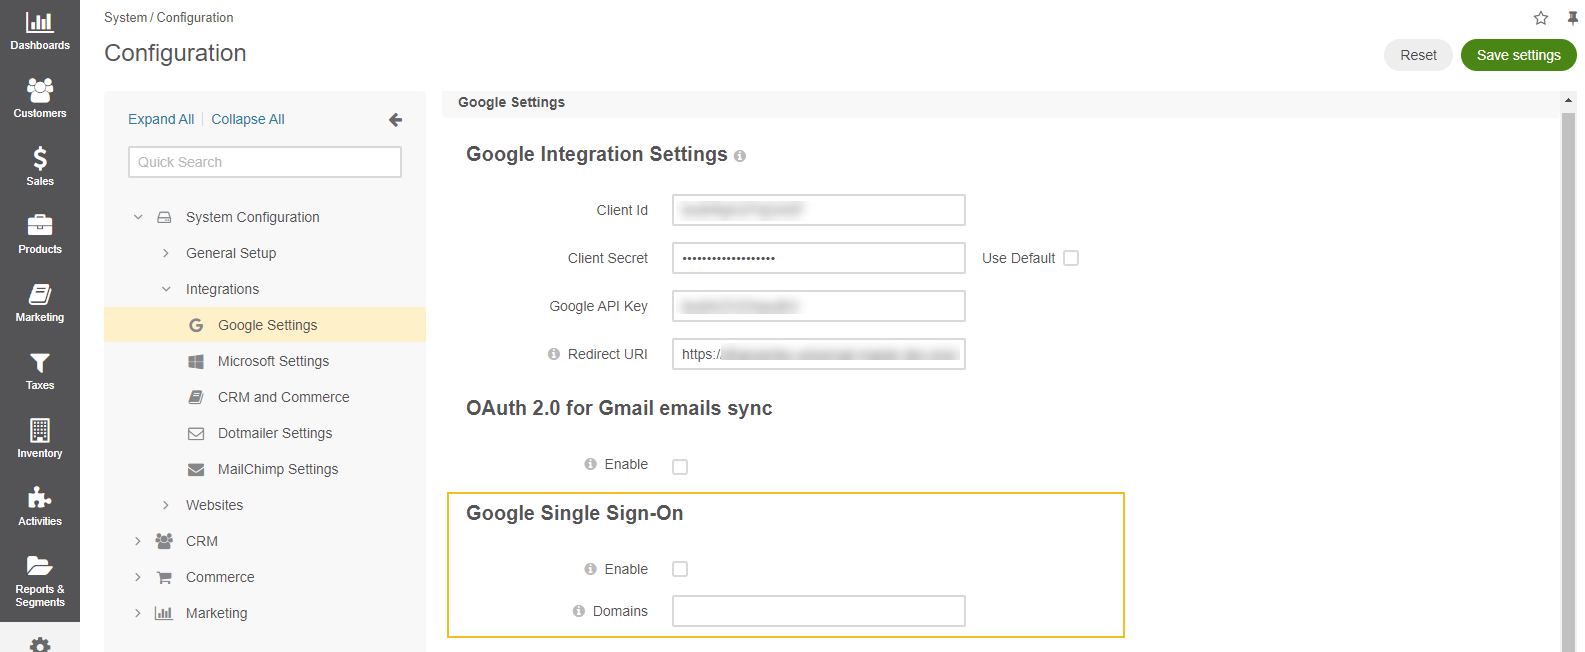Click the Dotmailer envelope icon
Image resolution: width=1585 pixels, height=652 pixels.
pyautogui.click(x=196, y=433)
